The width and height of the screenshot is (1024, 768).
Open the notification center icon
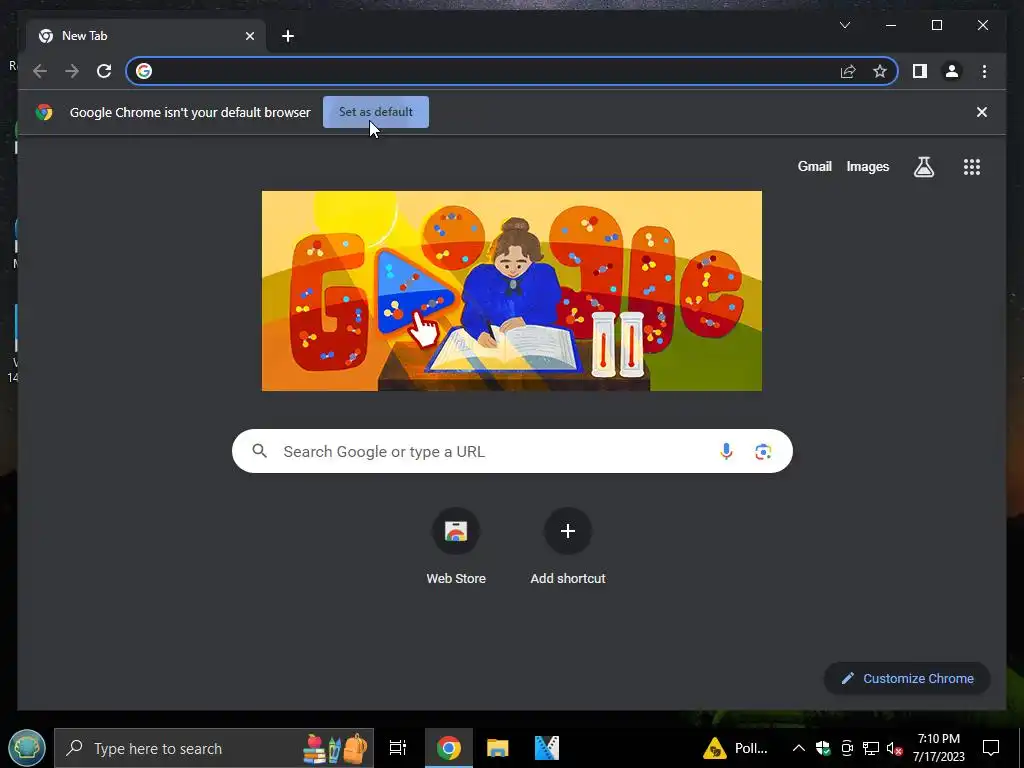click(x=991, y=748)
